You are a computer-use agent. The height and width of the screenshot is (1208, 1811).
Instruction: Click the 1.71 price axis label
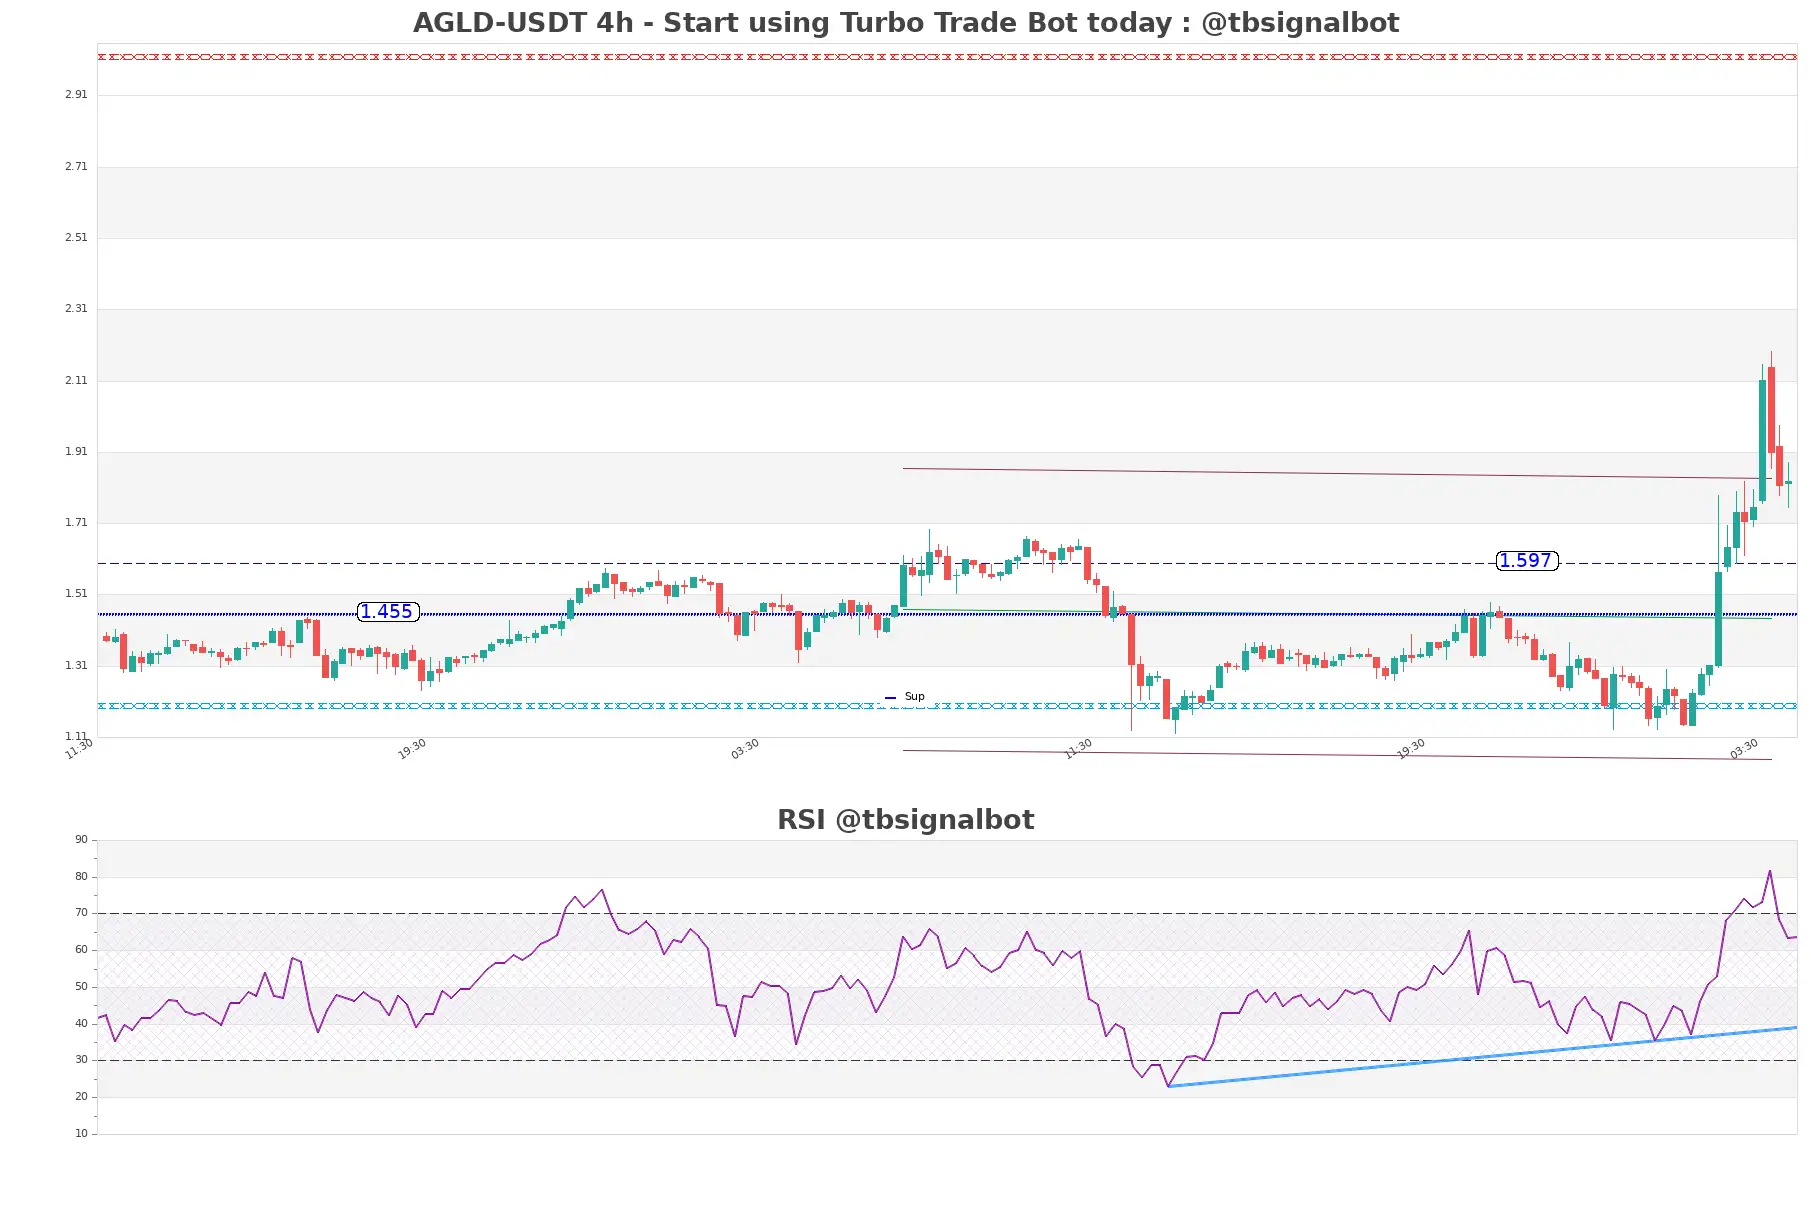click(x=76, y=523)
